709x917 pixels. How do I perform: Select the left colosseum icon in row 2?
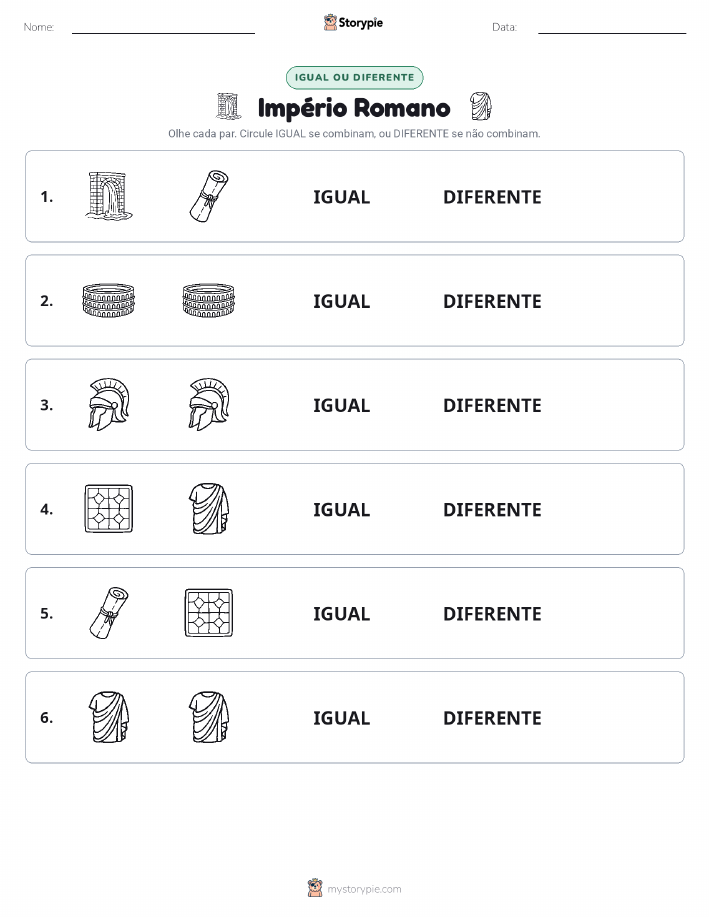pyautogui.click(x=109, y=301)
